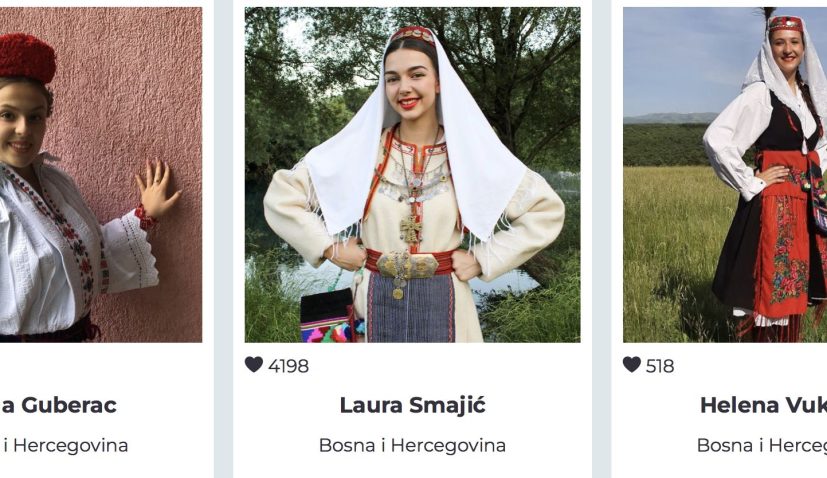Like Laura Smajić with the heart icon
This screenshot has height=478, width=827.
click(254, 365)
